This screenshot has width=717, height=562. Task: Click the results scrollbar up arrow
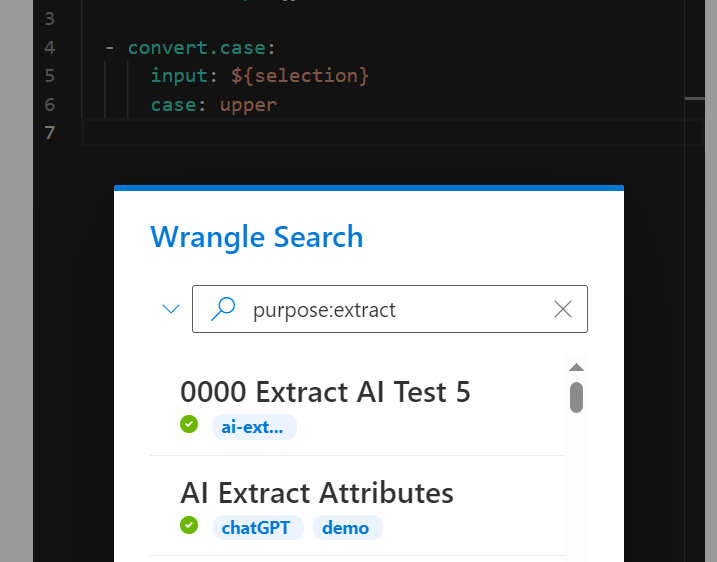[576, 367]
